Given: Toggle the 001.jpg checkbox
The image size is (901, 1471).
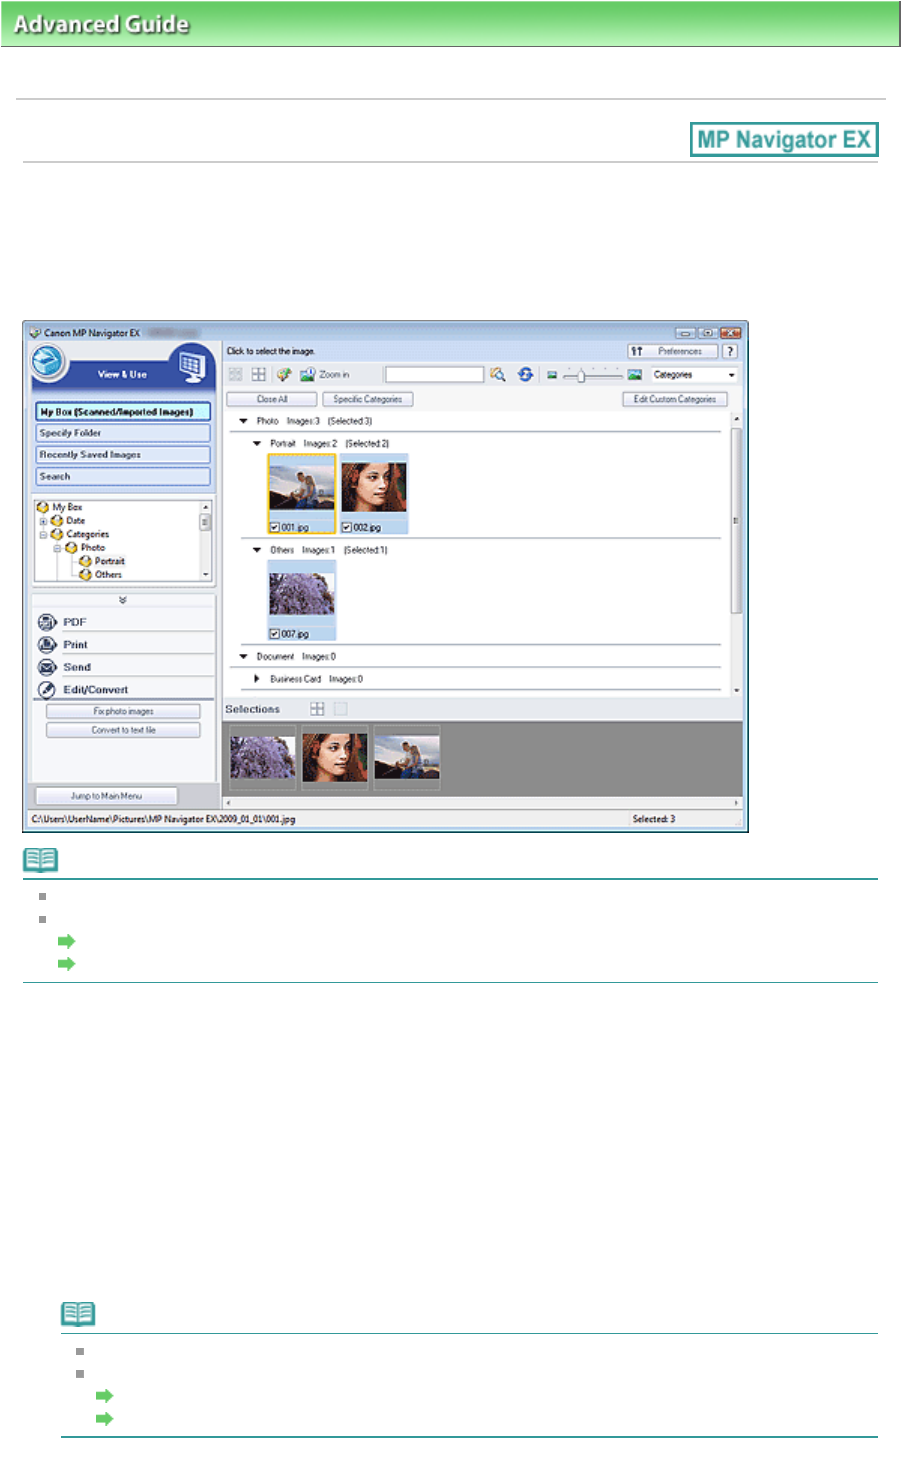Looking at the screenshot, I should click(275, 527).
